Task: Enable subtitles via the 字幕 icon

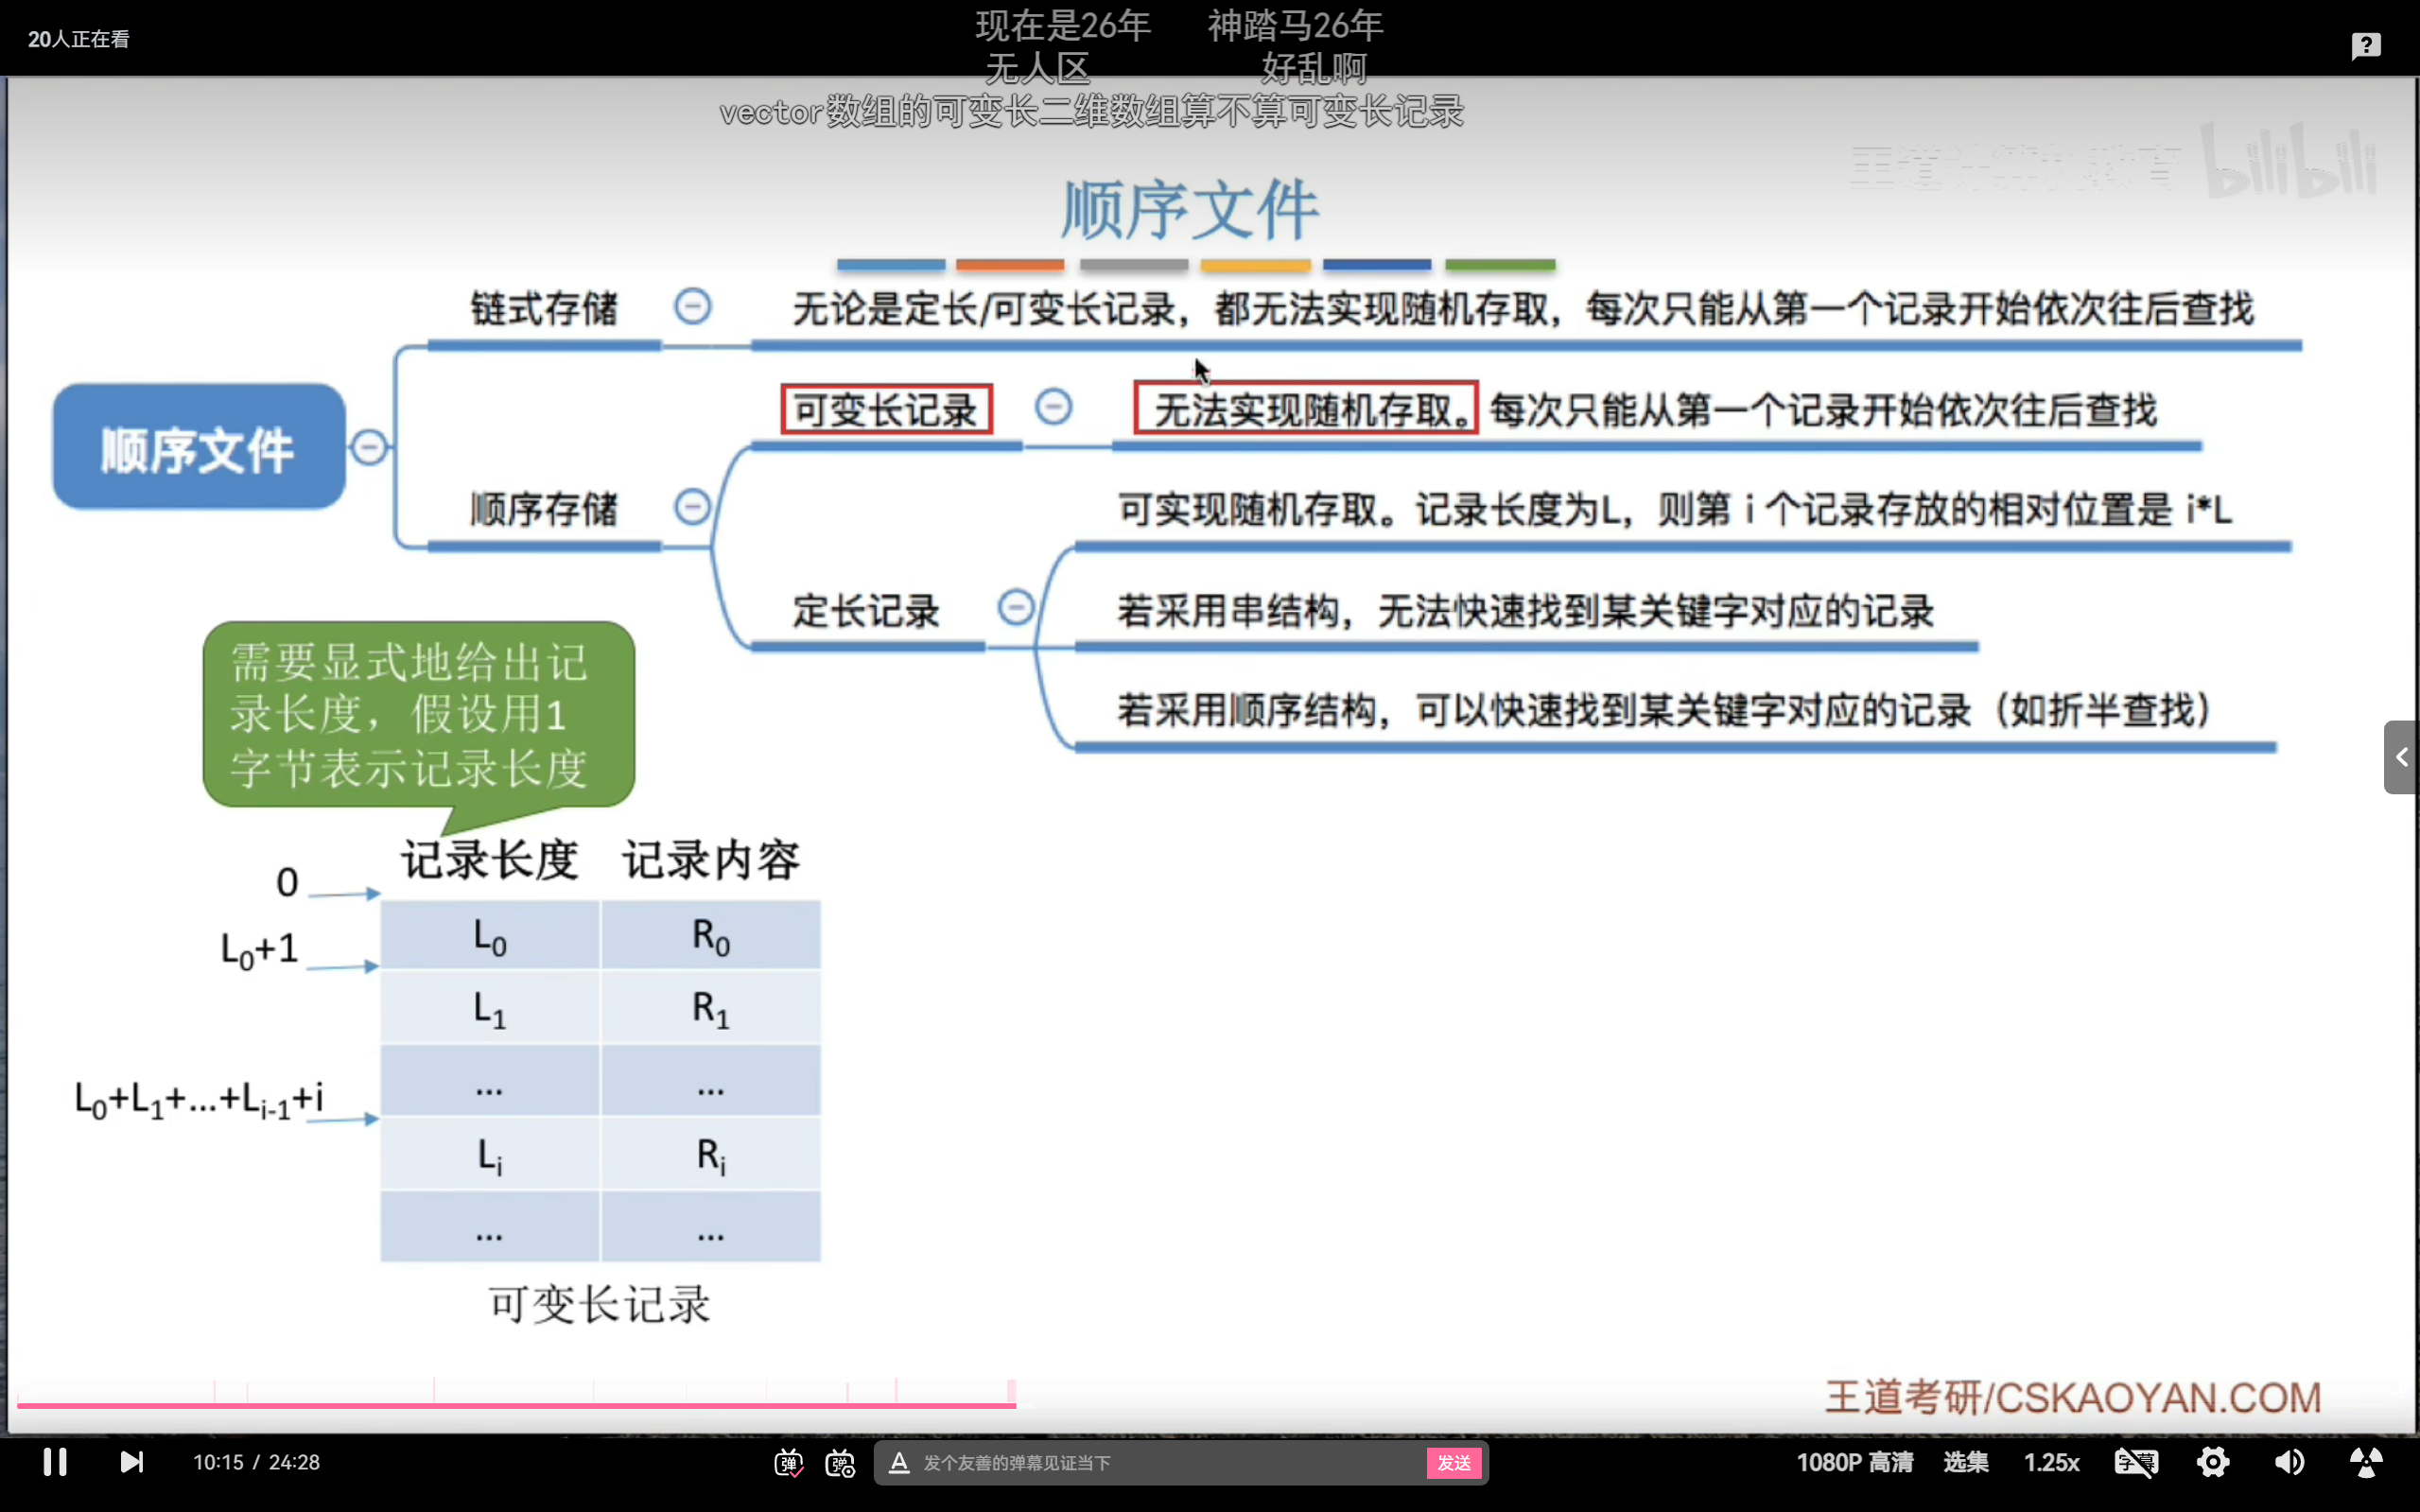Action: (x=2136, y=1461)
